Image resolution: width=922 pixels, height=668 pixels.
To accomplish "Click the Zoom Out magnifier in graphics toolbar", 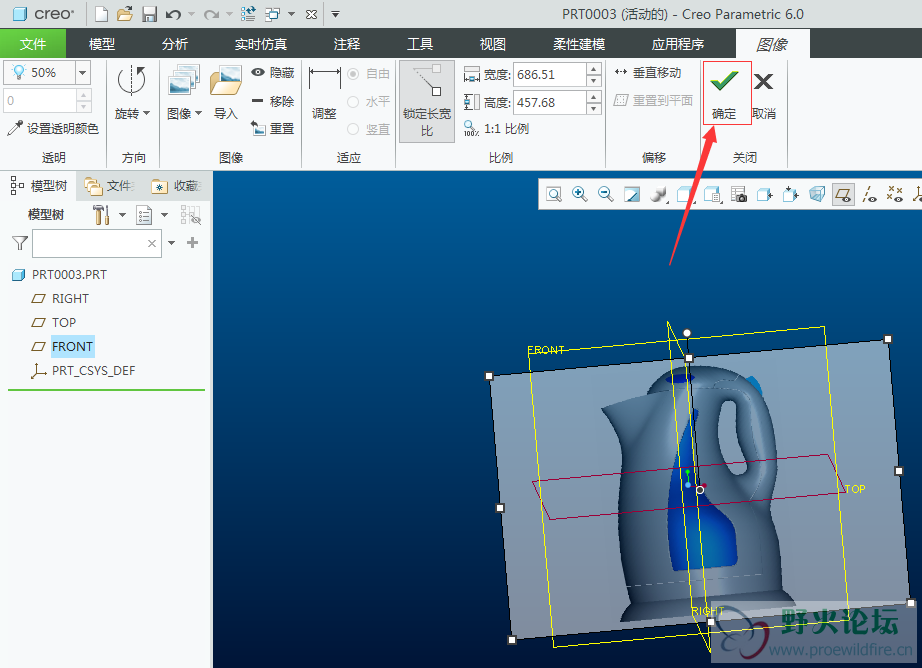I will point(606,194).
